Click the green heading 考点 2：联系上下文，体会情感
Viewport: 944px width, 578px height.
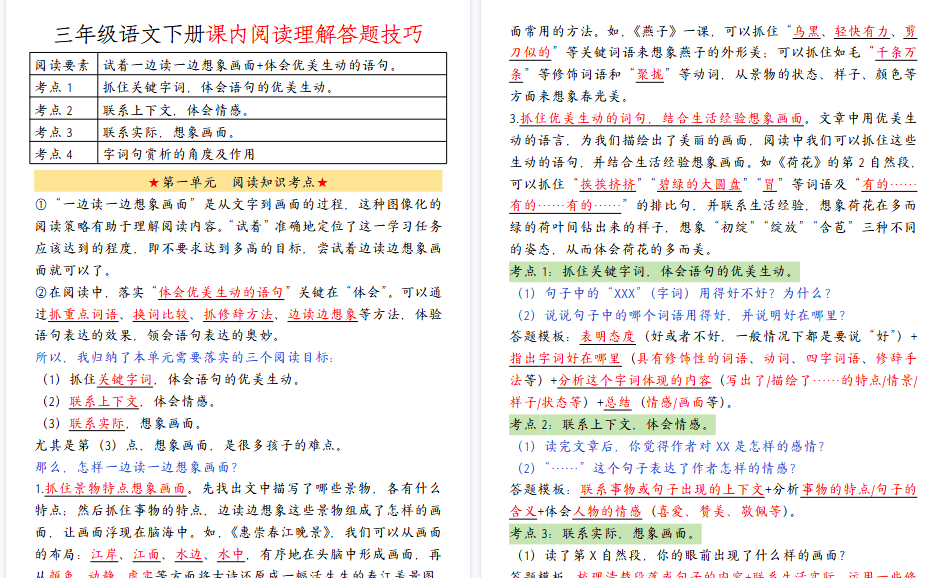612,424
